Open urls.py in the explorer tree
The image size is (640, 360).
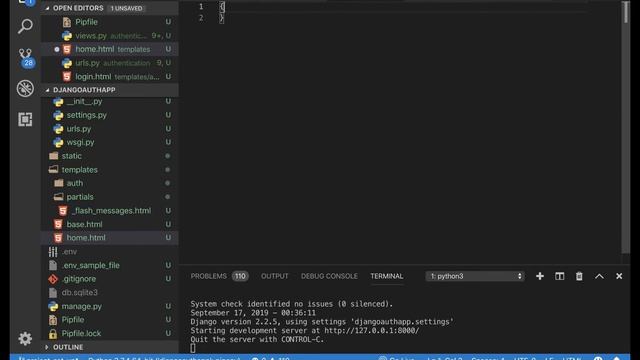click(109, 129)
